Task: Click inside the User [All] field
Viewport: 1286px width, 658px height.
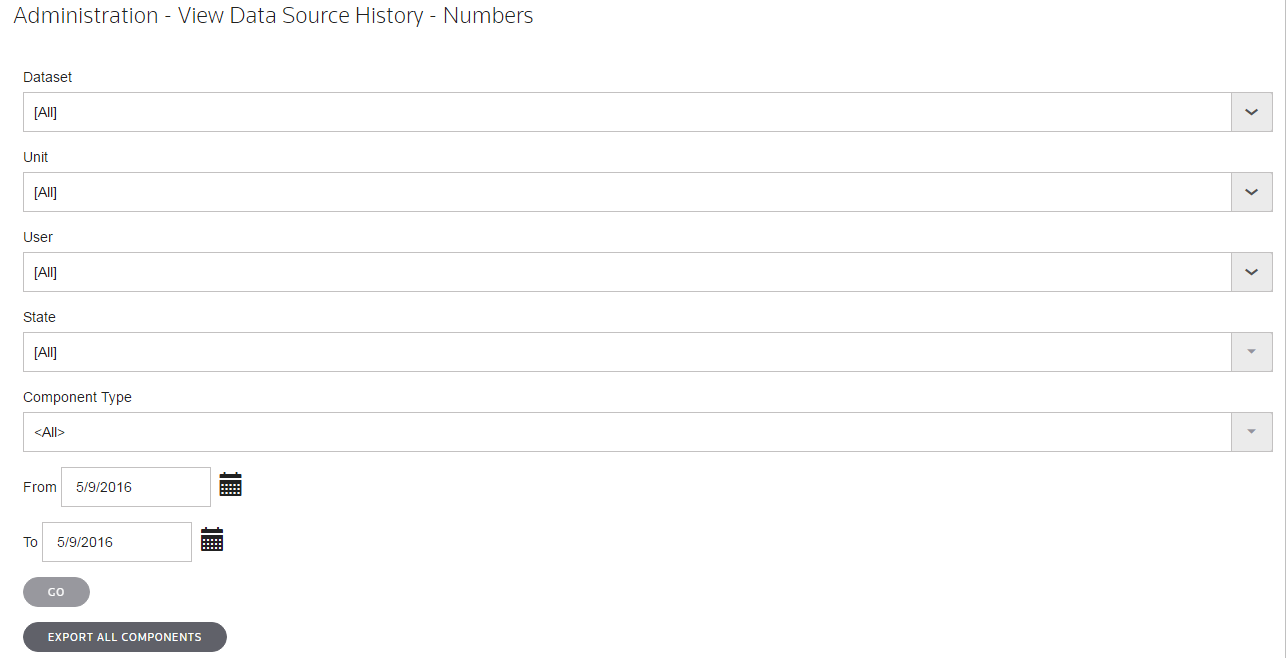Action: 626,272
